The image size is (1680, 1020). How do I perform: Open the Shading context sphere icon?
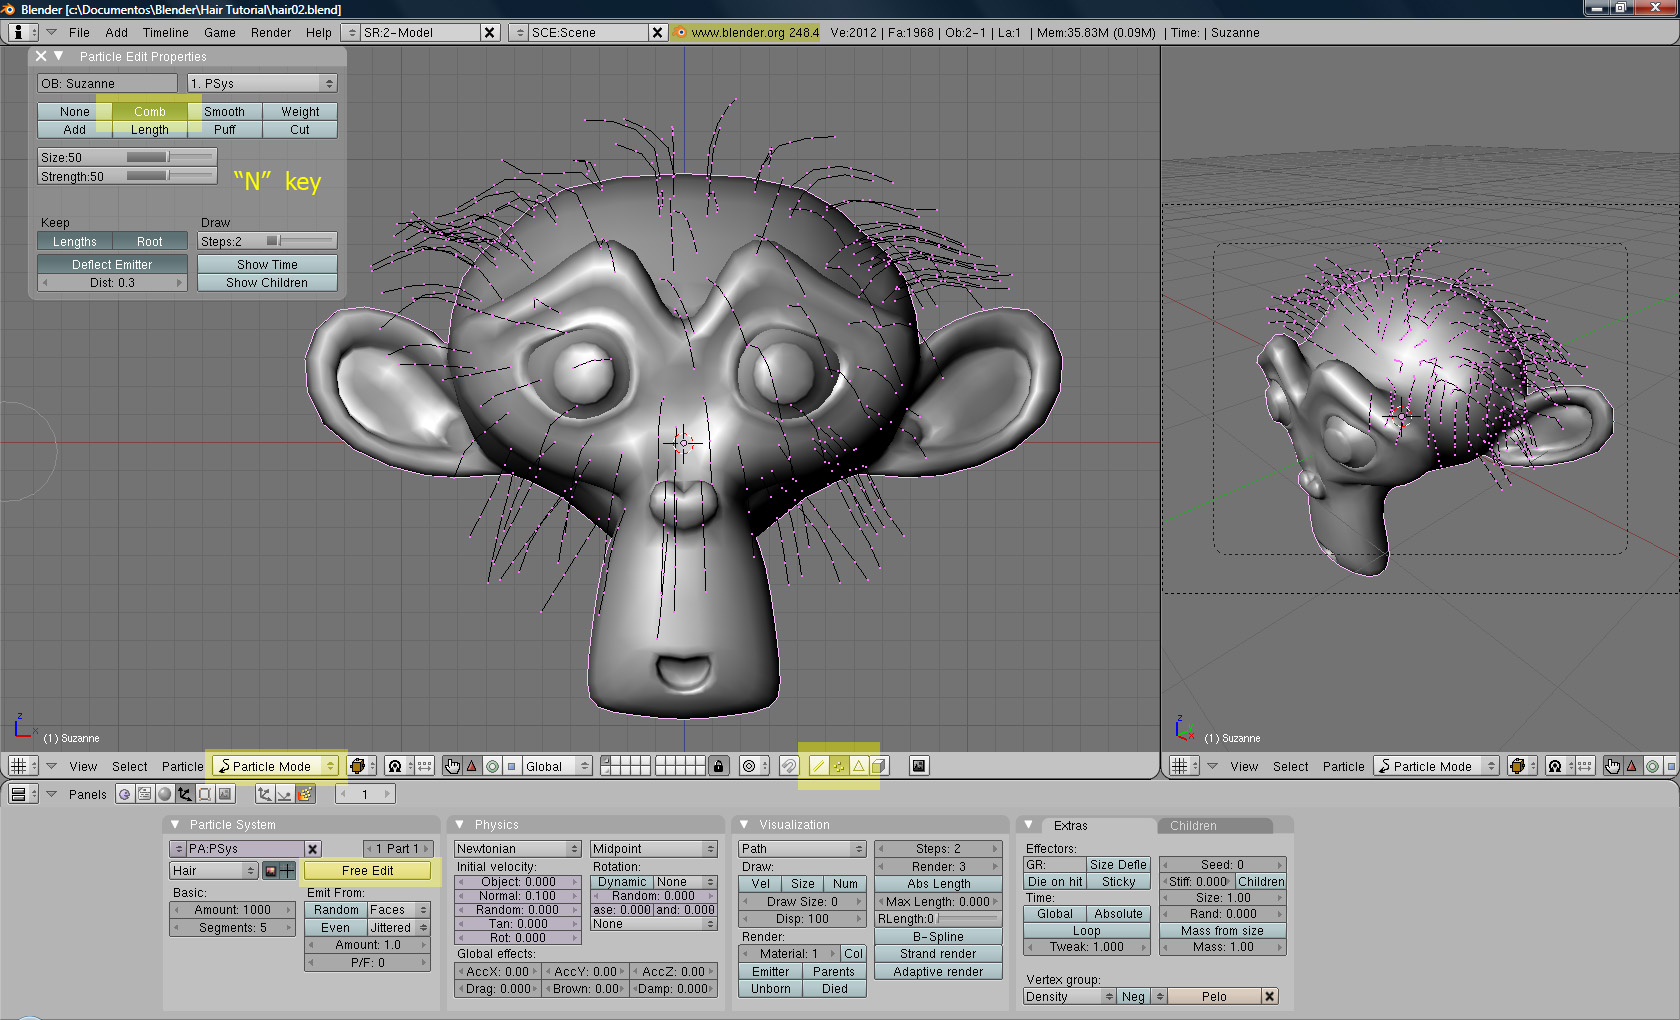click(x=165, y=794)
